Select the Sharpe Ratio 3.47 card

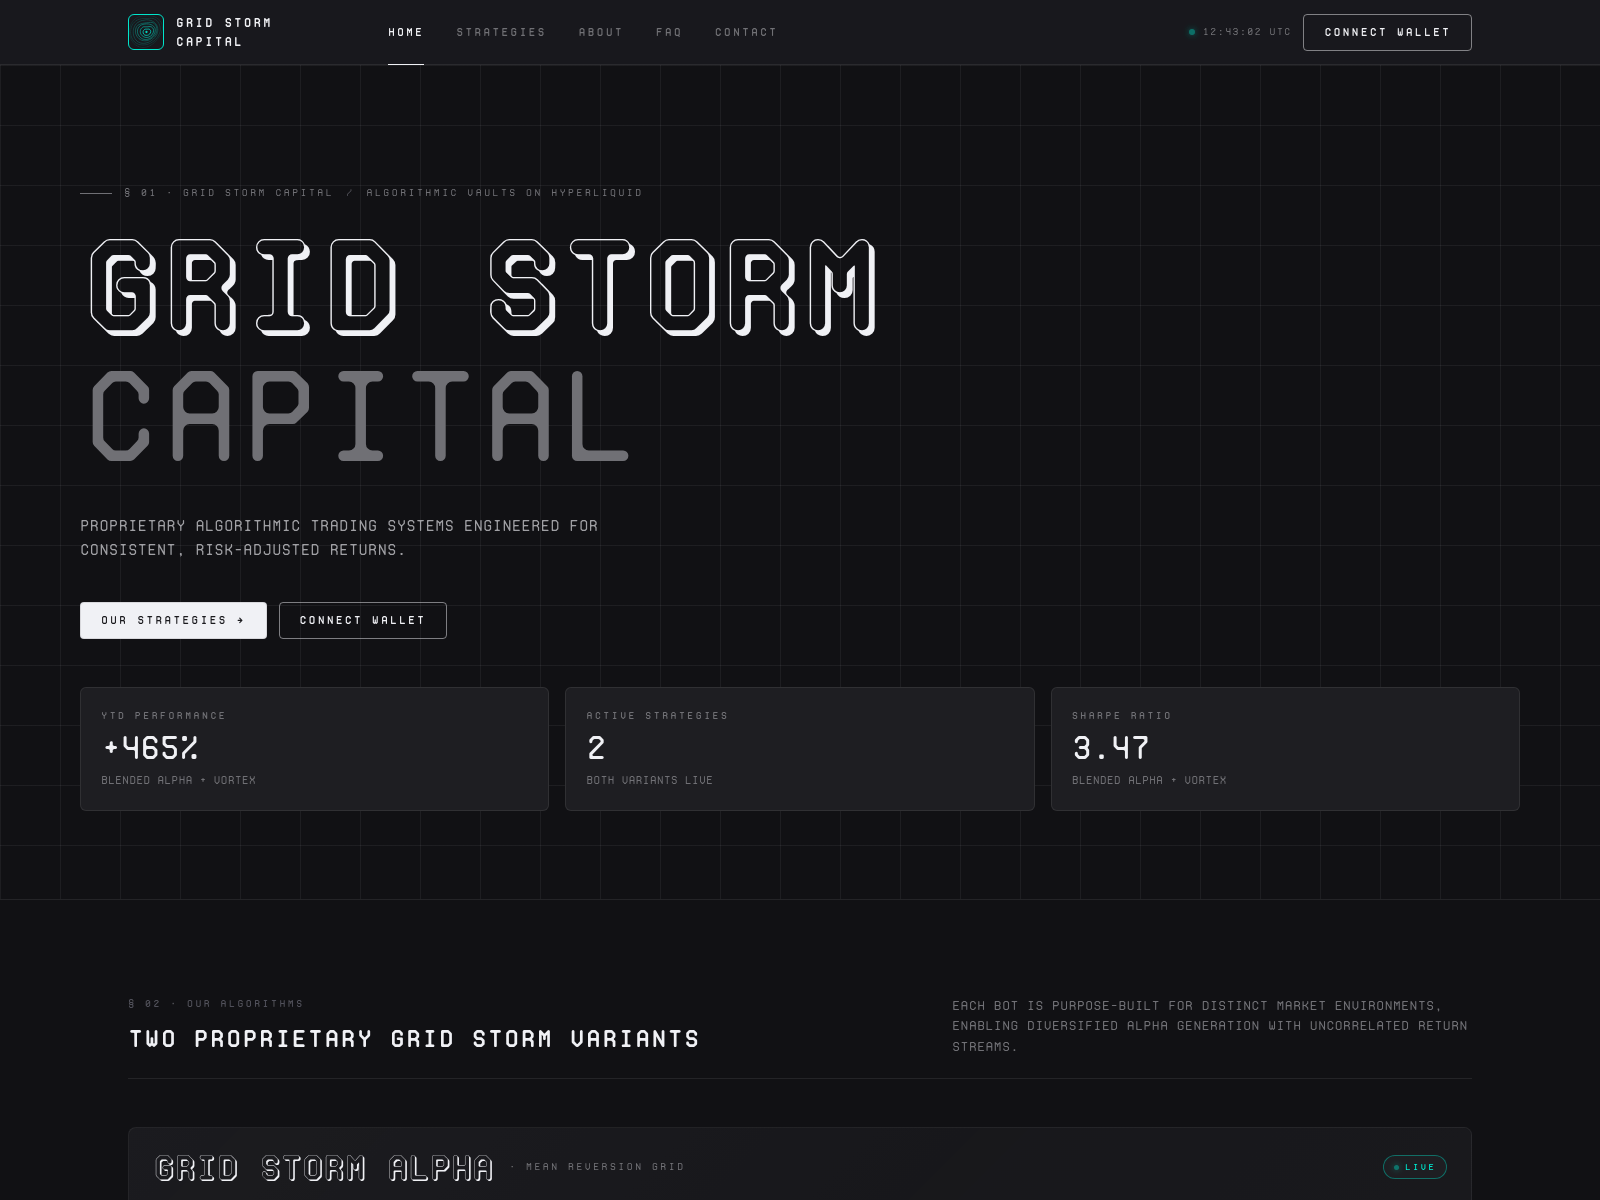pyautogui.click(x=1284, y=748)
